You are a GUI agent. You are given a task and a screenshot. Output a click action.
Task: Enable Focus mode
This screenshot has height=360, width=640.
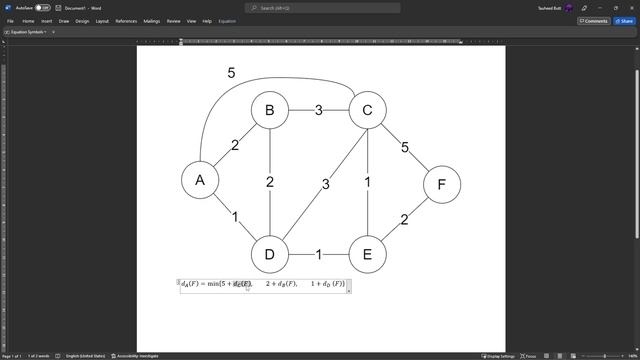click(528, 356)
